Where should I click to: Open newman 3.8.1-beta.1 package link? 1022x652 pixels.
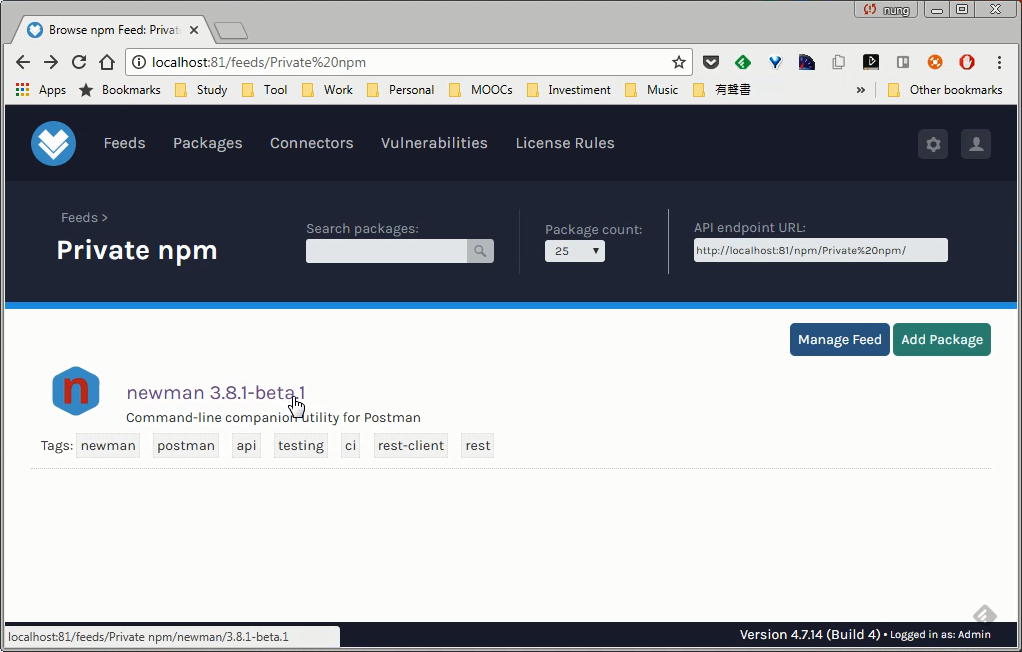[x=216, y=393]
